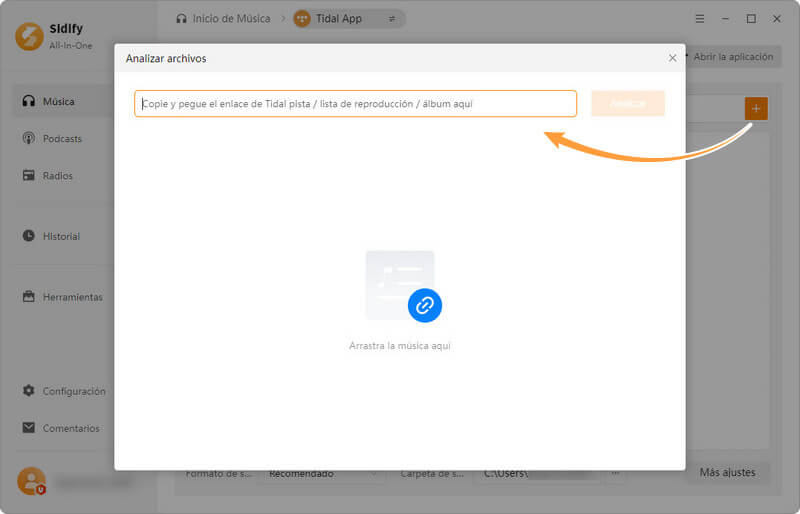Click the Herramientas toolbox icon

pos(29,297)
